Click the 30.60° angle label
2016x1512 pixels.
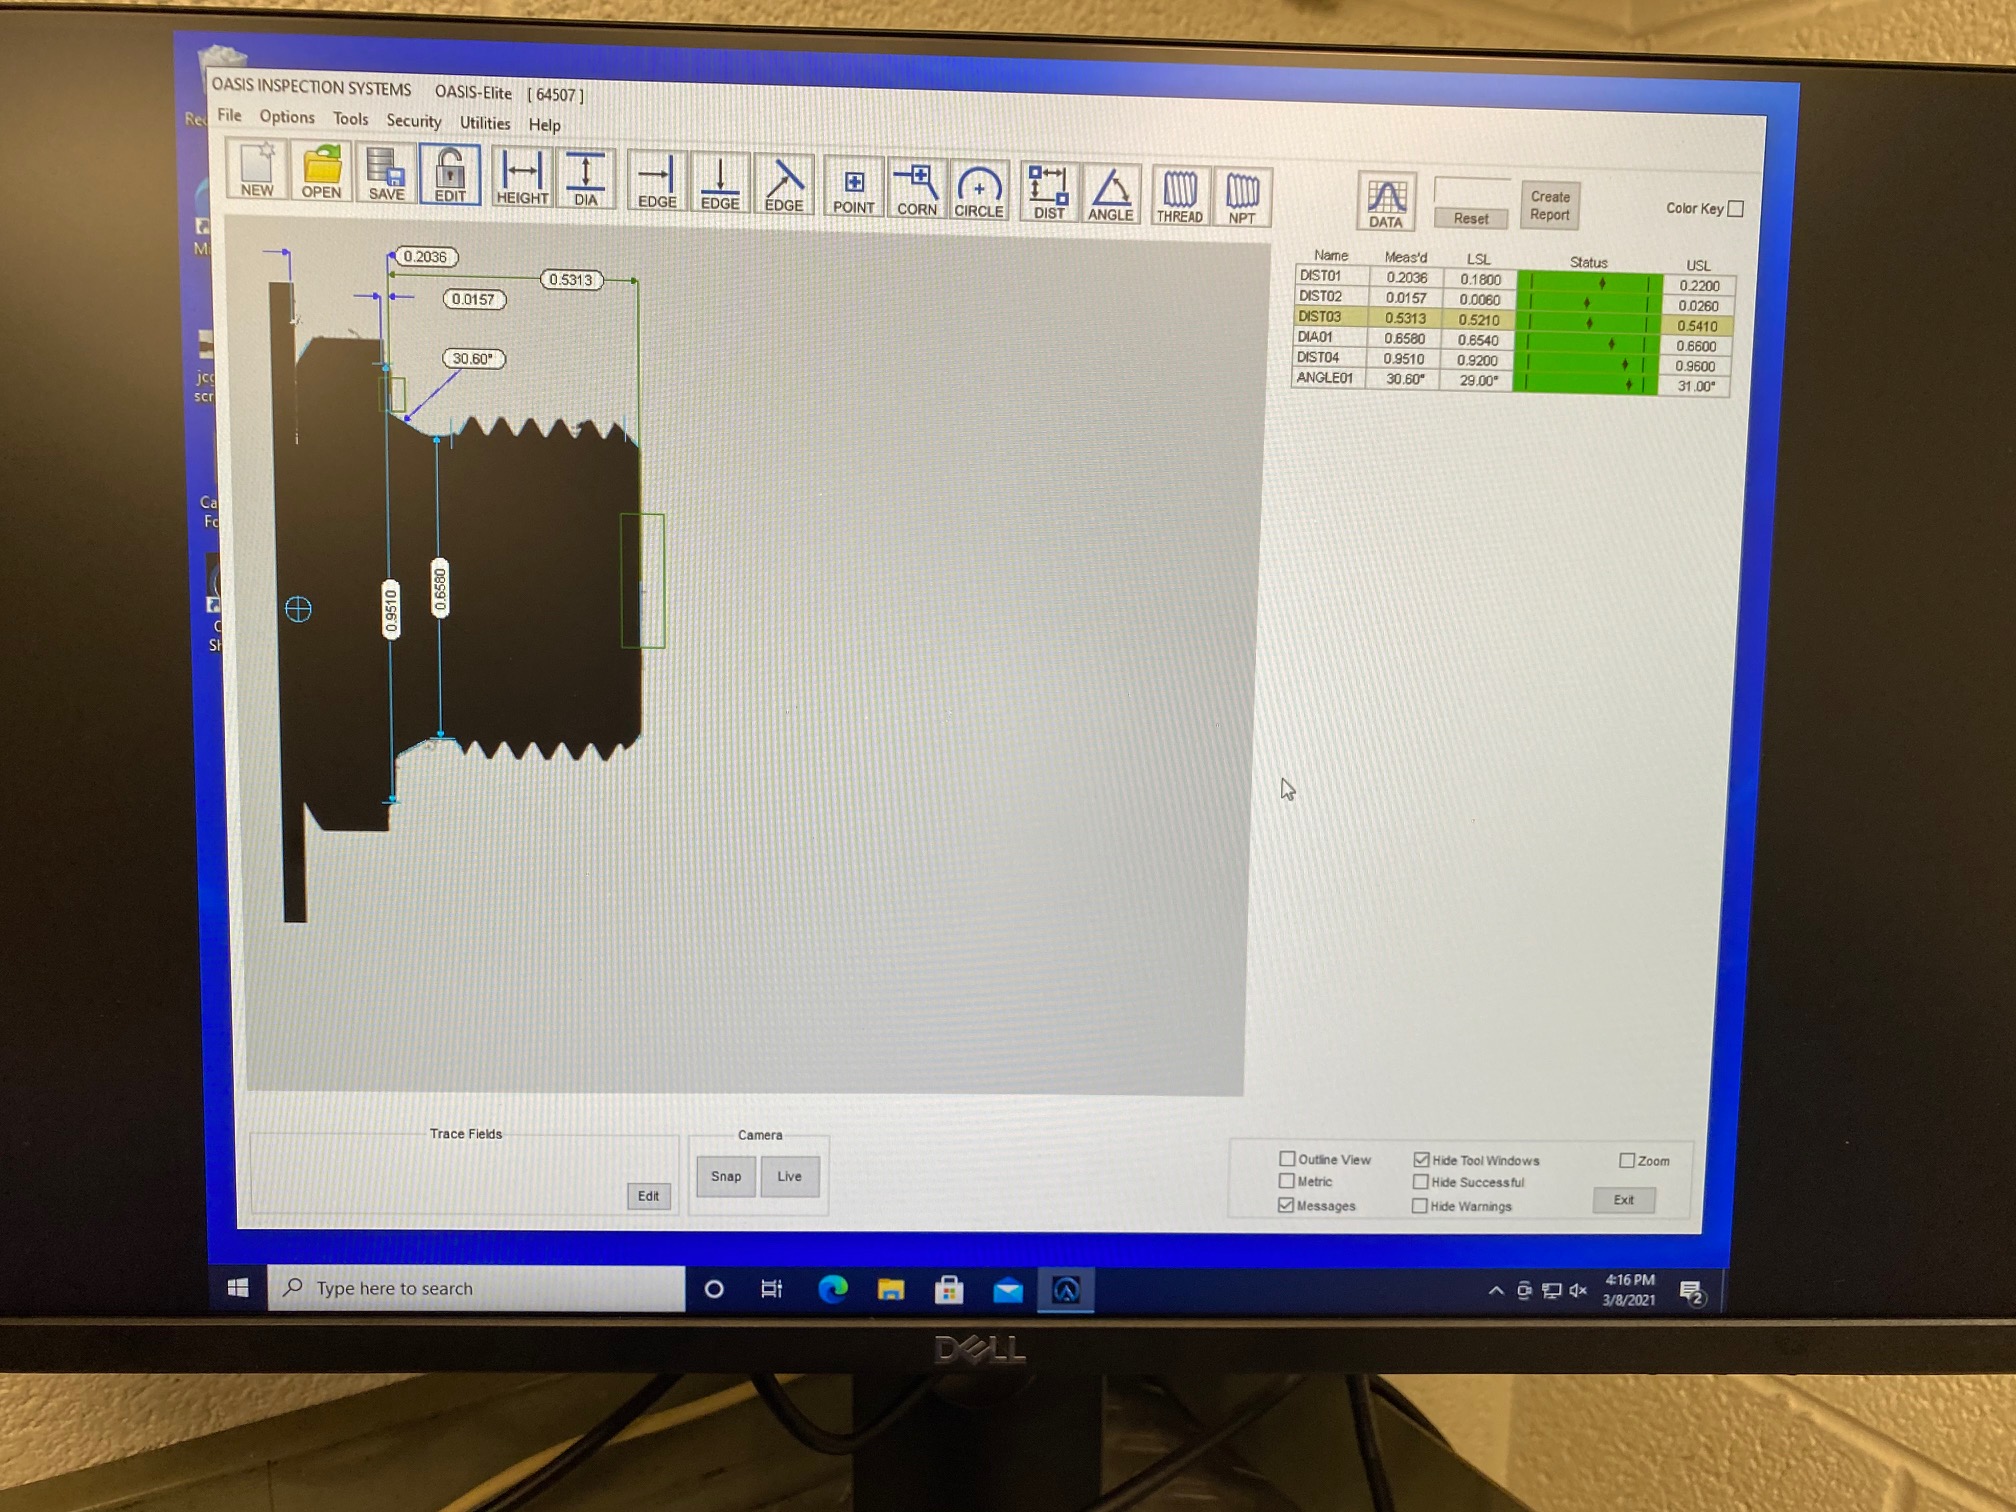click(473, 358)
